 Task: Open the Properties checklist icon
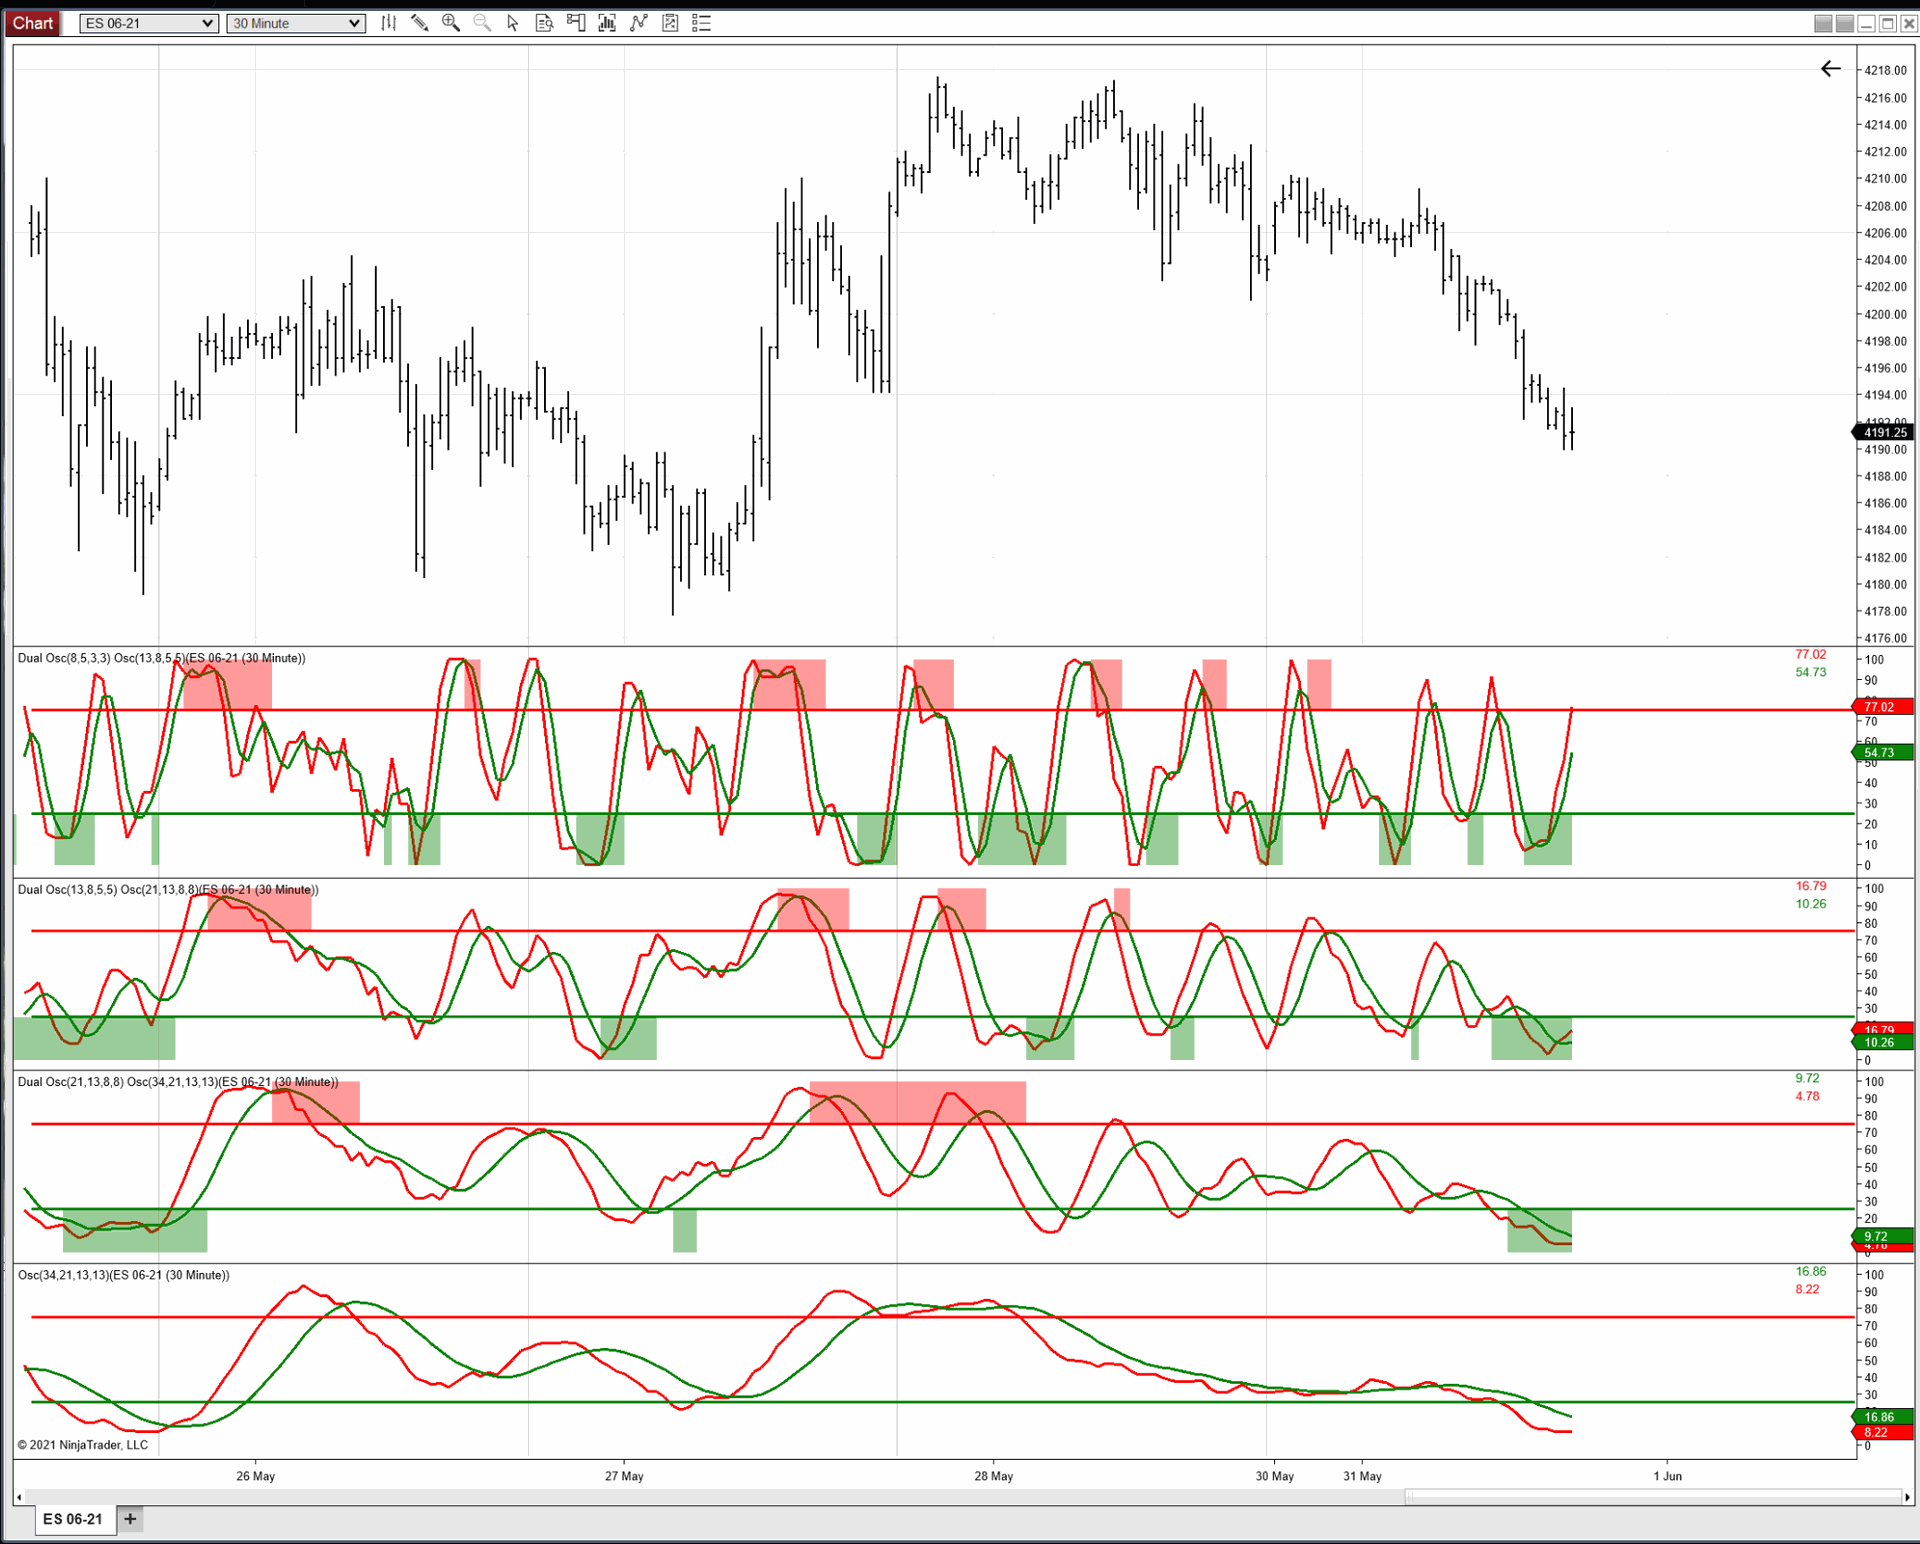coord(701,22)
